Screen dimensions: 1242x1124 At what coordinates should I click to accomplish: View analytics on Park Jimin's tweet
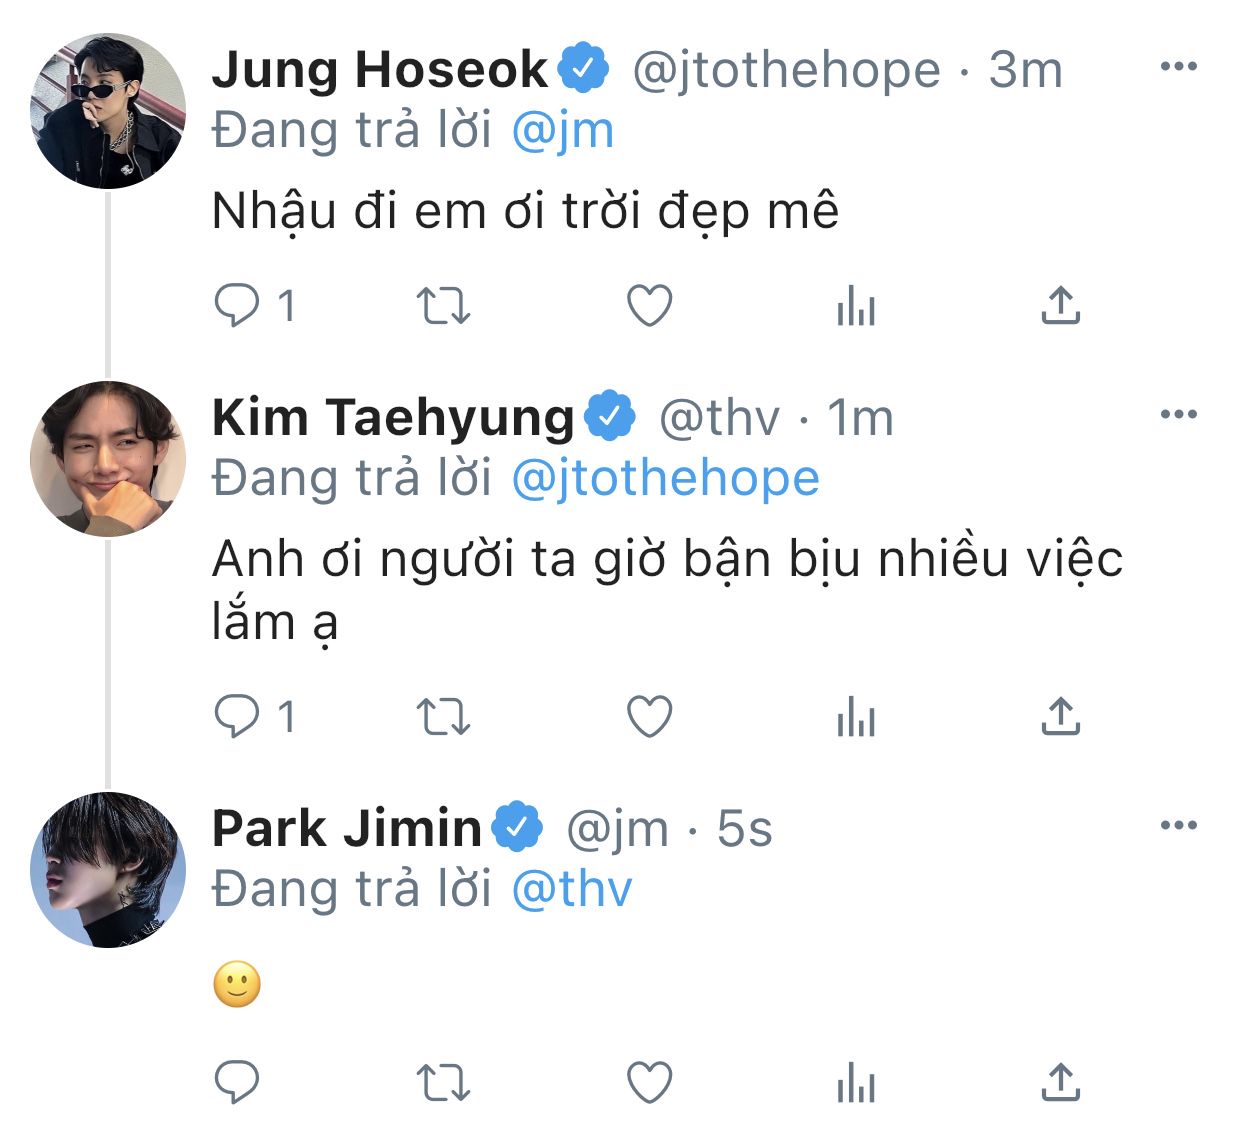(x=855, y=1083)
